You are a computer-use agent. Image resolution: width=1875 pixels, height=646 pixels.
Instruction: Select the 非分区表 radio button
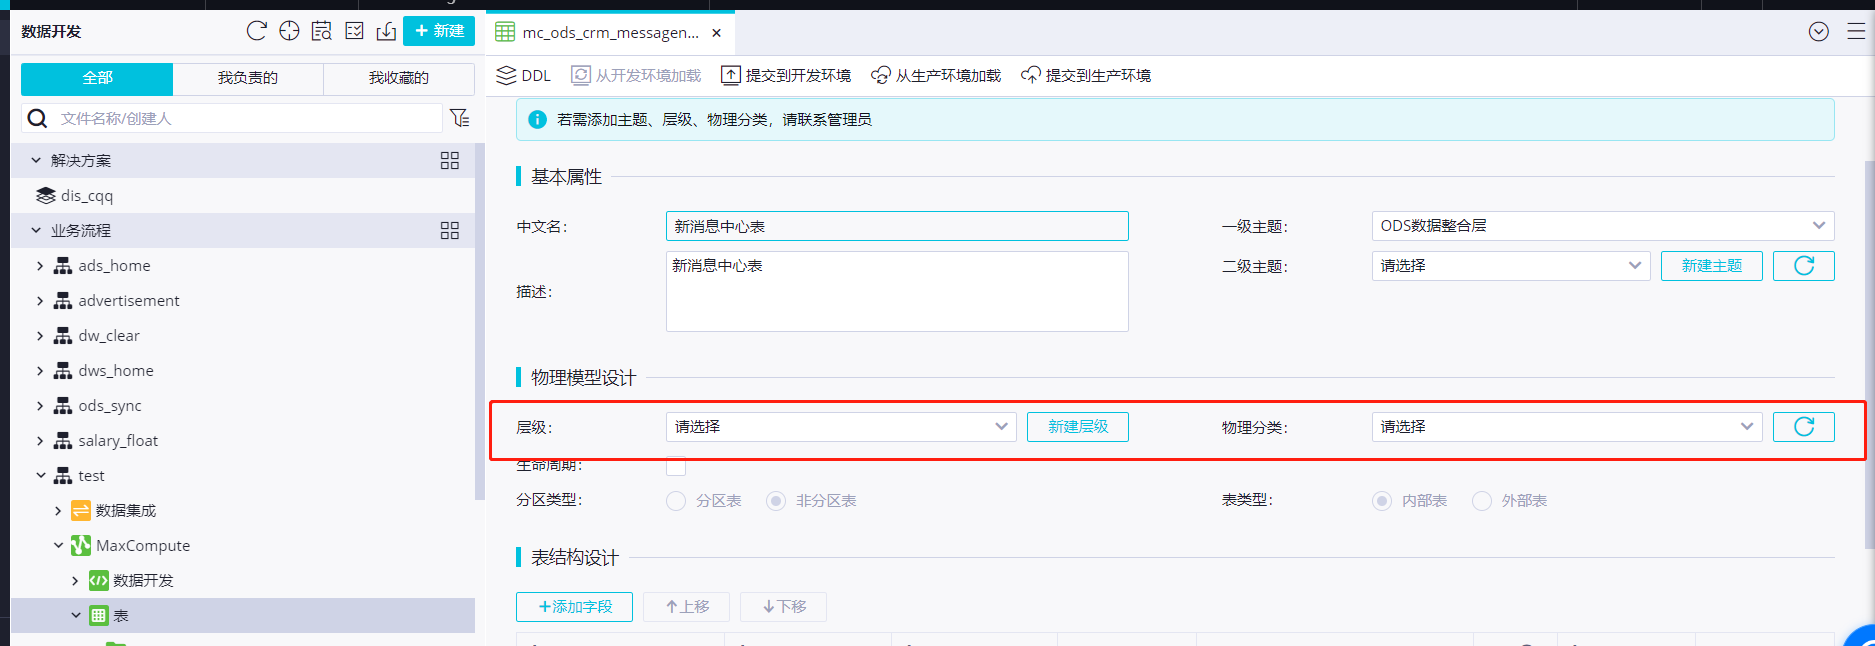click(x=776, y=501)
